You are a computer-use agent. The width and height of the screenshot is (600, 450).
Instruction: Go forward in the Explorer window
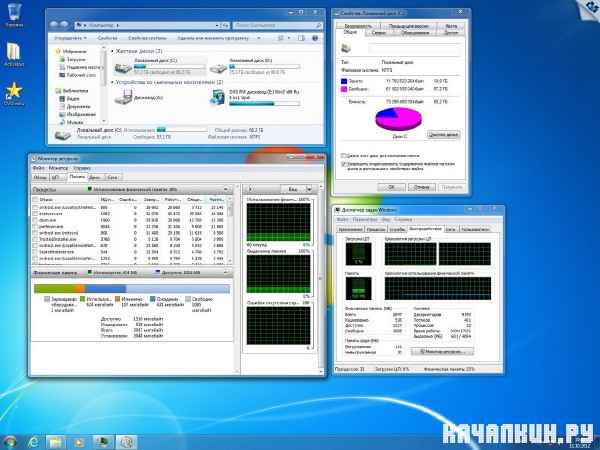[x=64, y=25]
